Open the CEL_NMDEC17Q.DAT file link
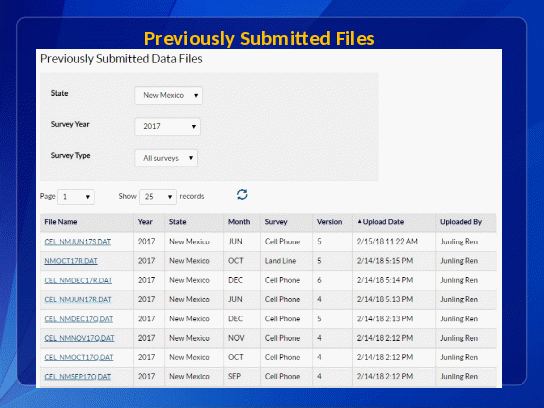Screen dimensions: 544x408 coord(79,319)
